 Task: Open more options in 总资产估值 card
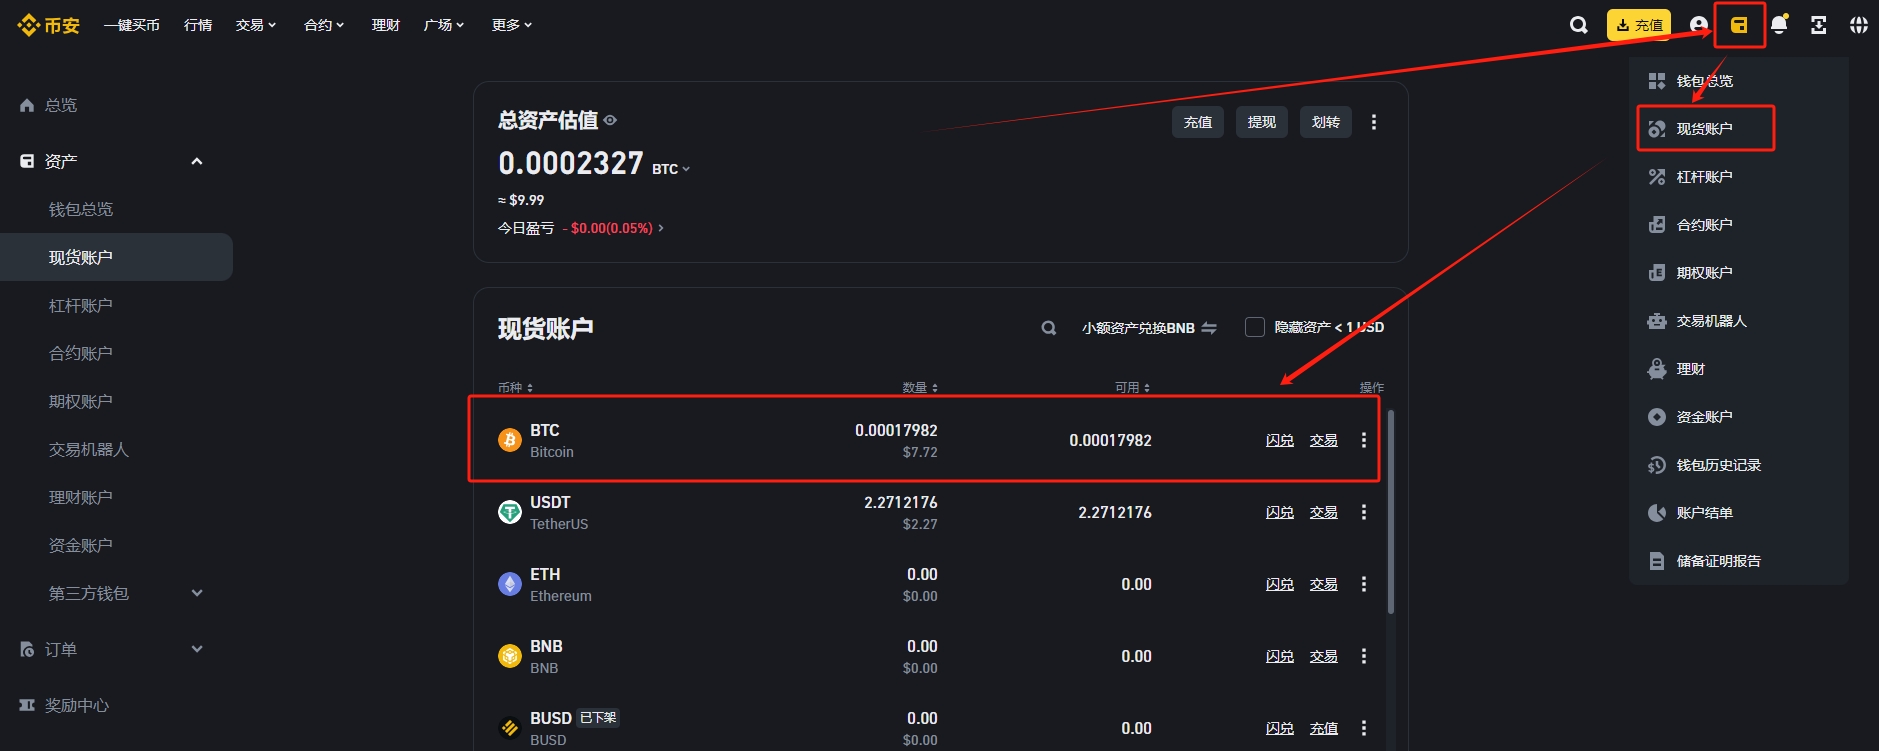coord(1374,122)
